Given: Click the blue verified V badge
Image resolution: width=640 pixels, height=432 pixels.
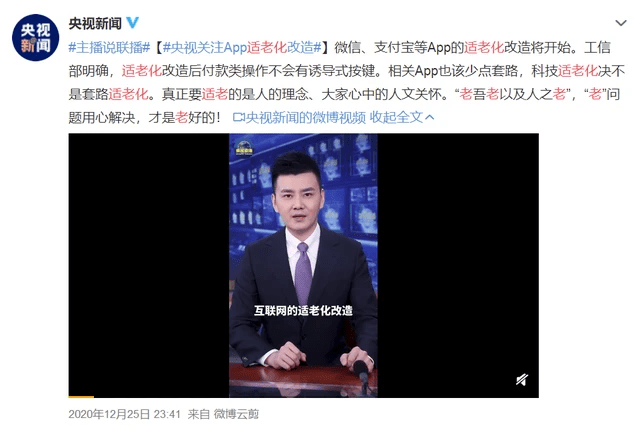Looking at the screenshot, I should pos(132,22).
